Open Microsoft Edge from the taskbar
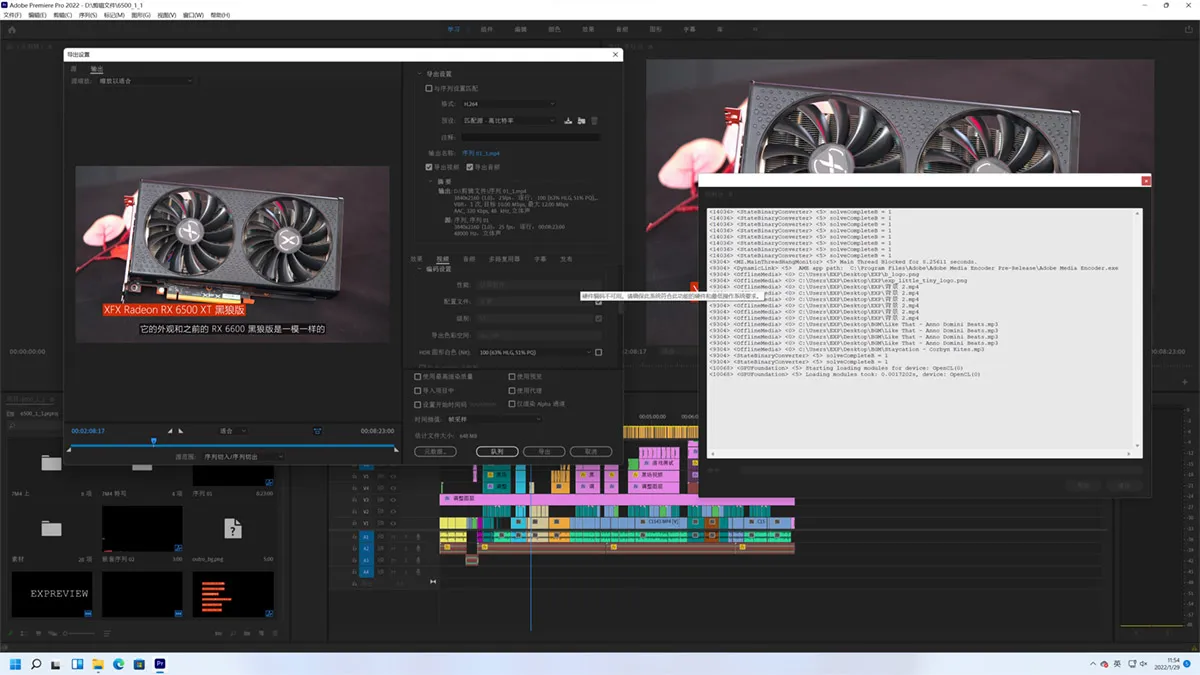1200x675 pixels. (118, 664)
